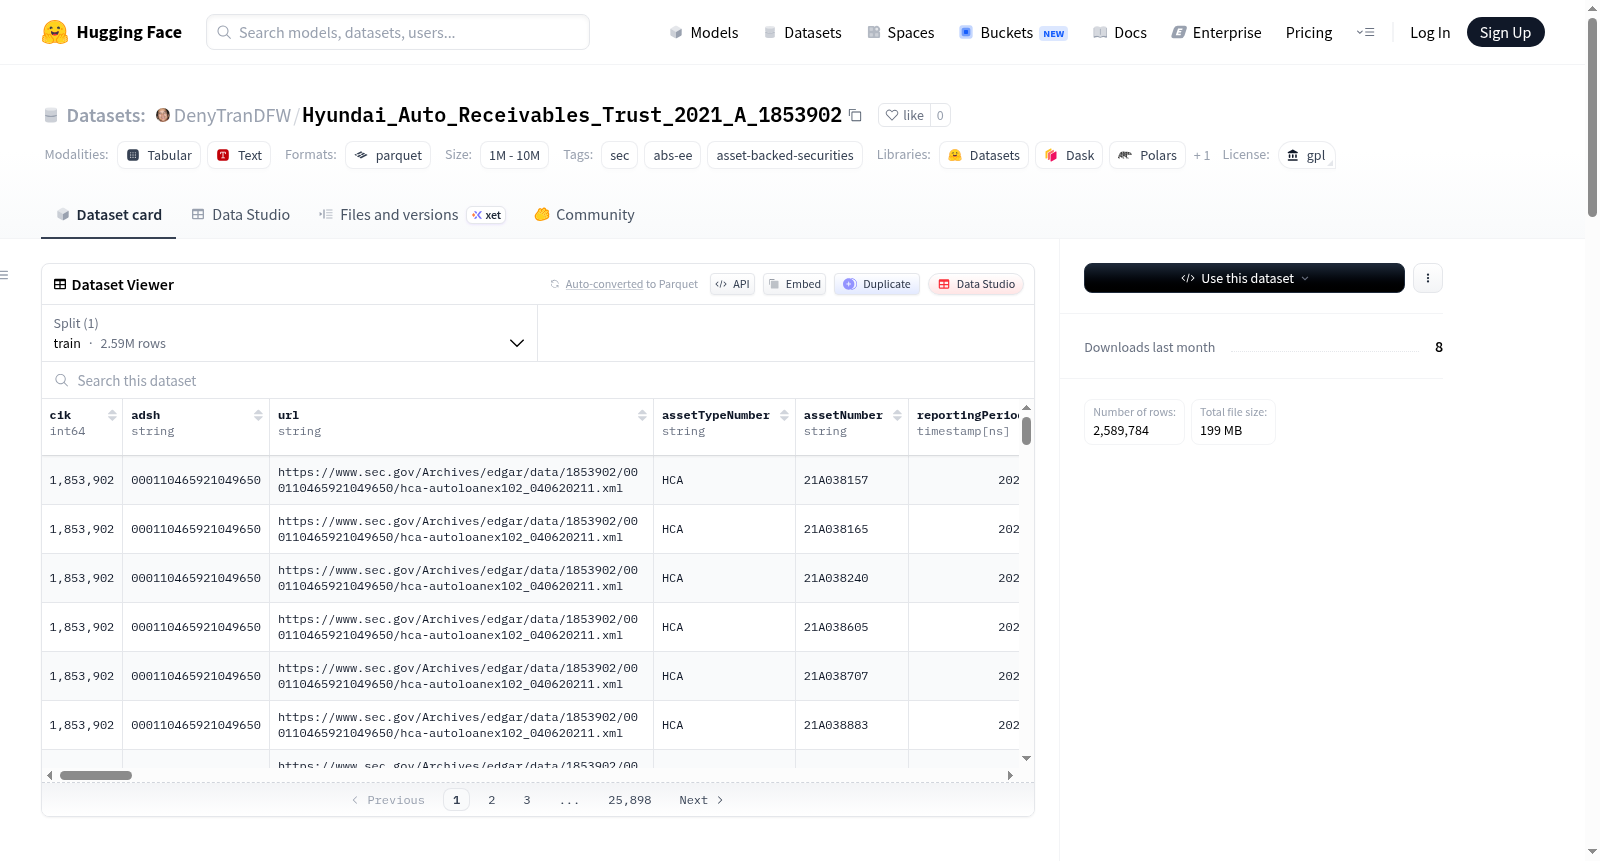Click the Hugging Face logo icon

pyautogui.click(x=55, y=32)
